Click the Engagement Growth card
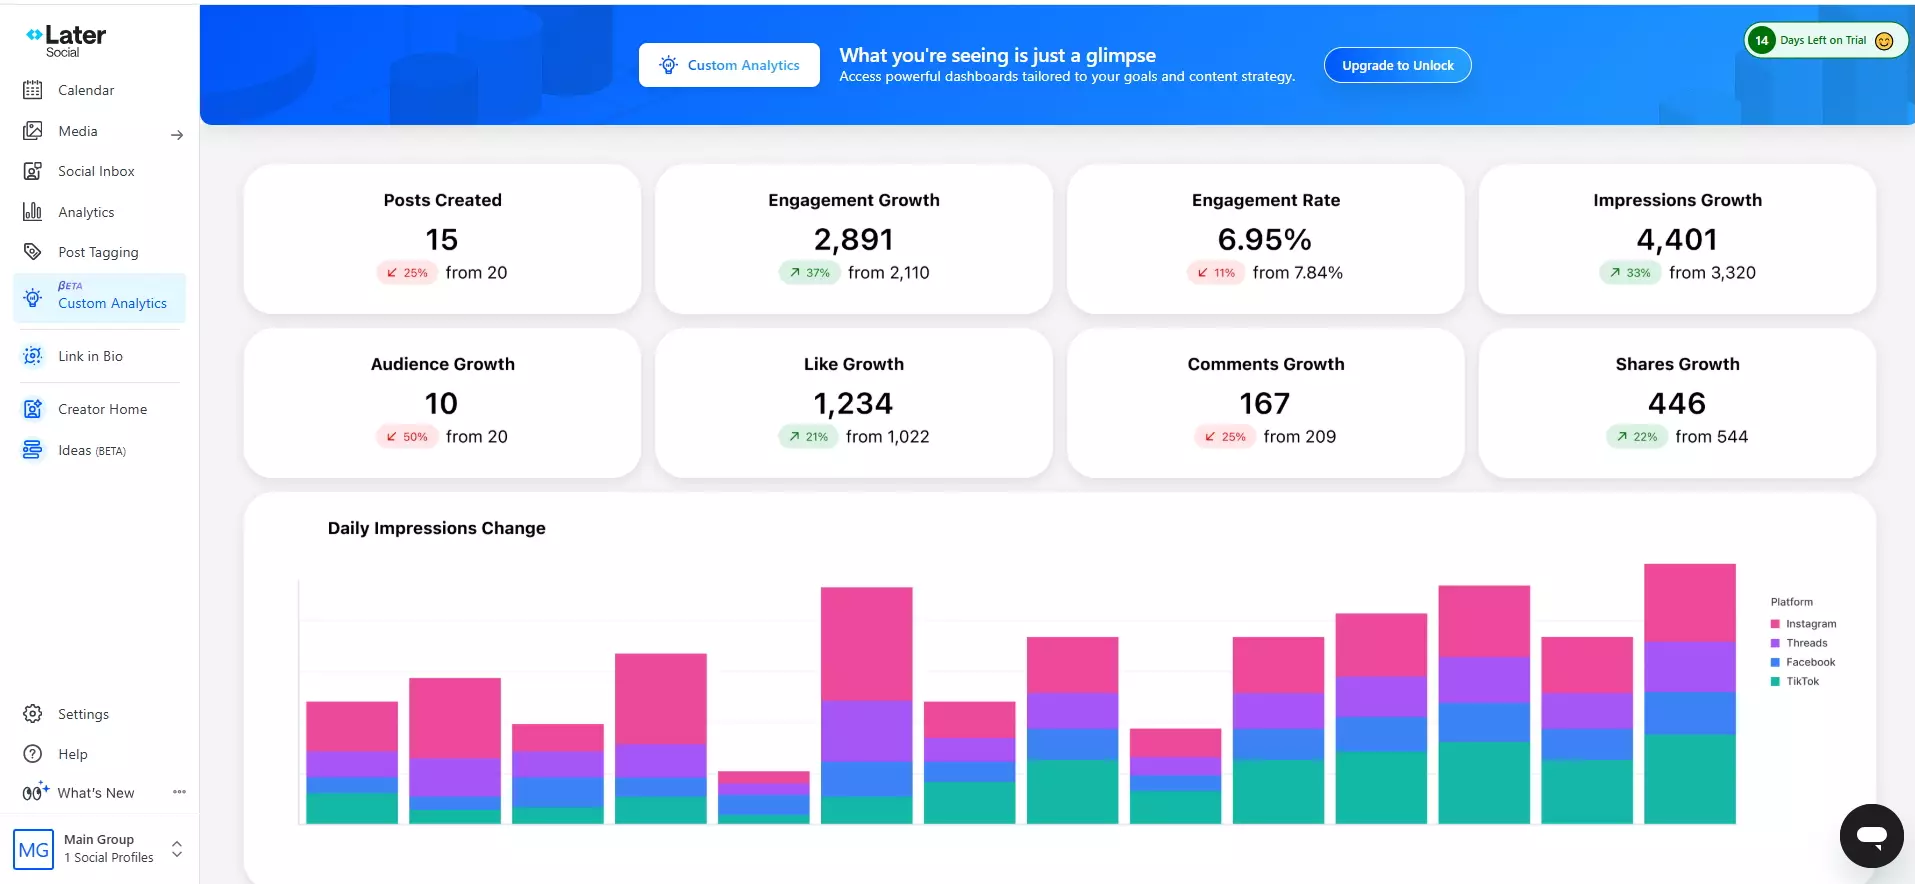The image size is (1915, 884). tap(854, 239)
